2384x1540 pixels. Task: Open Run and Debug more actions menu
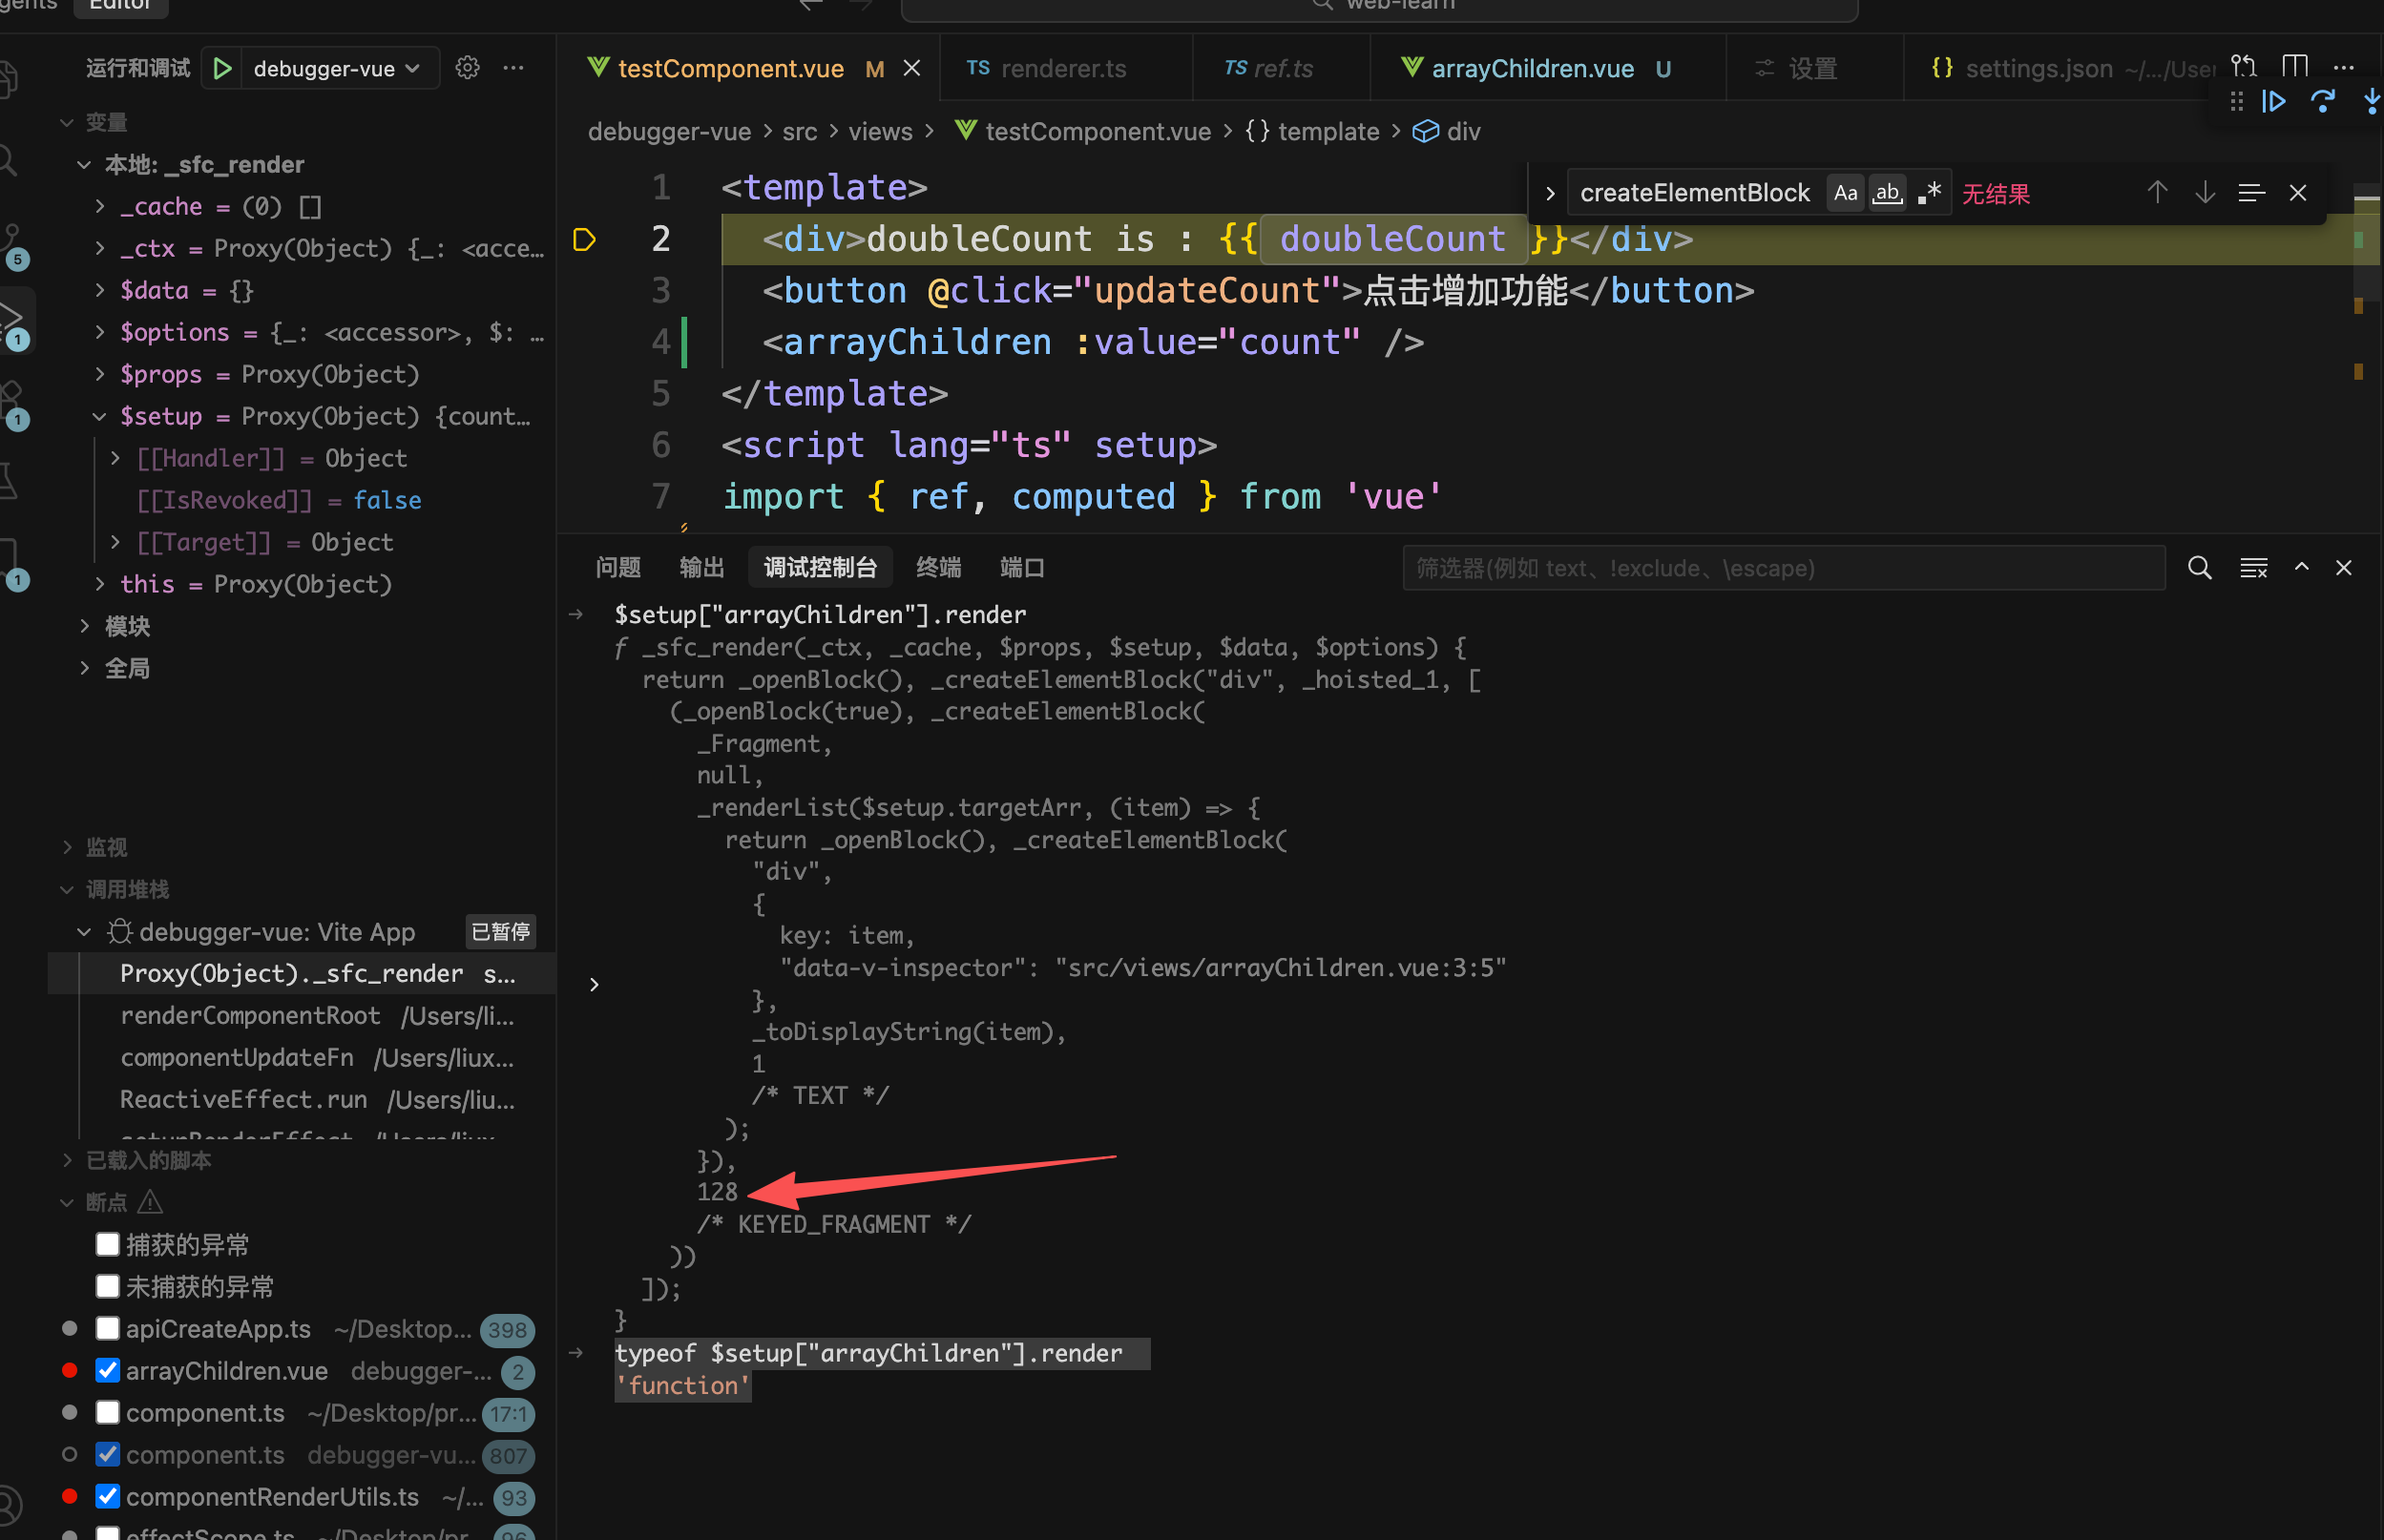[x=513, y=67]
